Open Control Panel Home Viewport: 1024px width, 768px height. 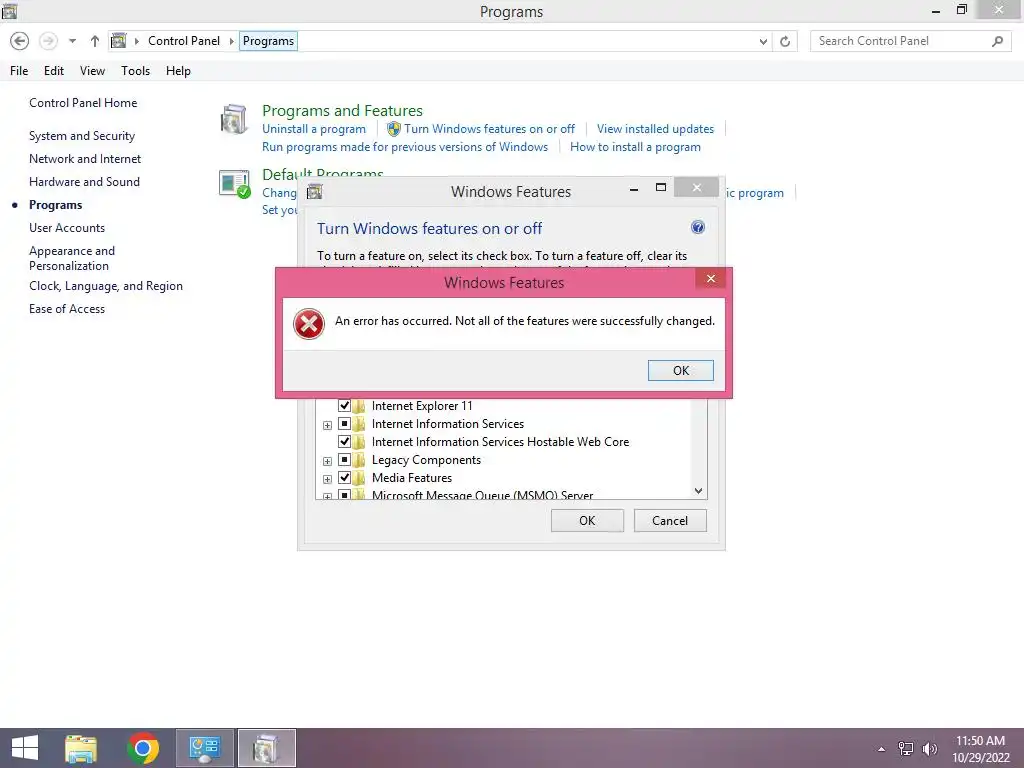click(83, 103)
